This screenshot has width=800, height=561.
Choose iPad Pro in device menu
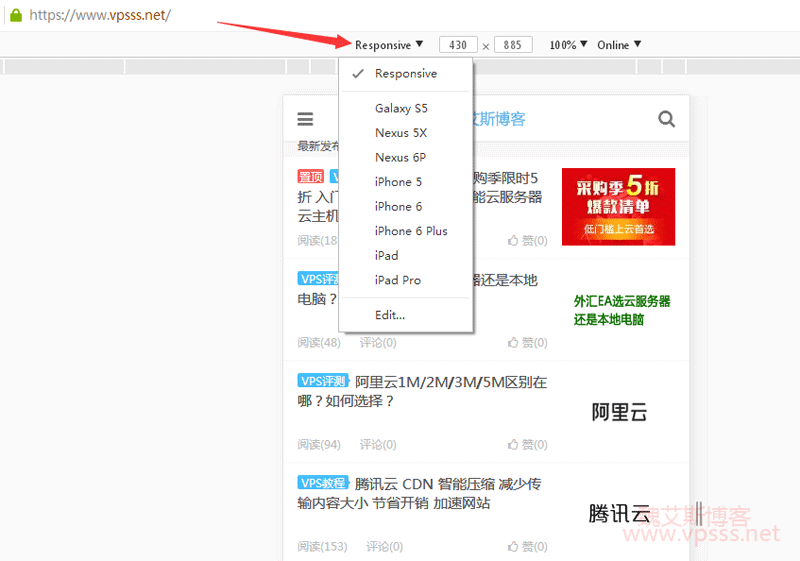pos(398,280)
